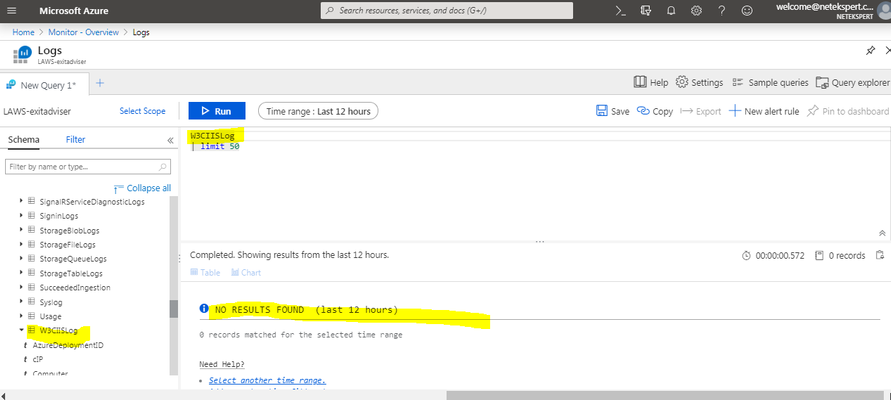Click Pin to dashboard
The height and width of the screenshot is (400, 891).
pyautogui.click(x=847, y=111)
